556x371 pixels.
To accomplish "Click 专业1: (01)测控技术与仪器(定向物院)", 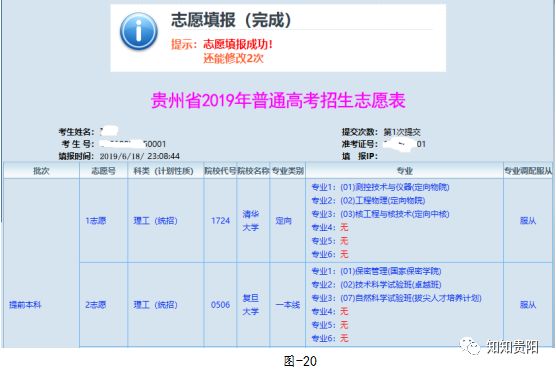I will pyautogui.click(x=380, y=187).
